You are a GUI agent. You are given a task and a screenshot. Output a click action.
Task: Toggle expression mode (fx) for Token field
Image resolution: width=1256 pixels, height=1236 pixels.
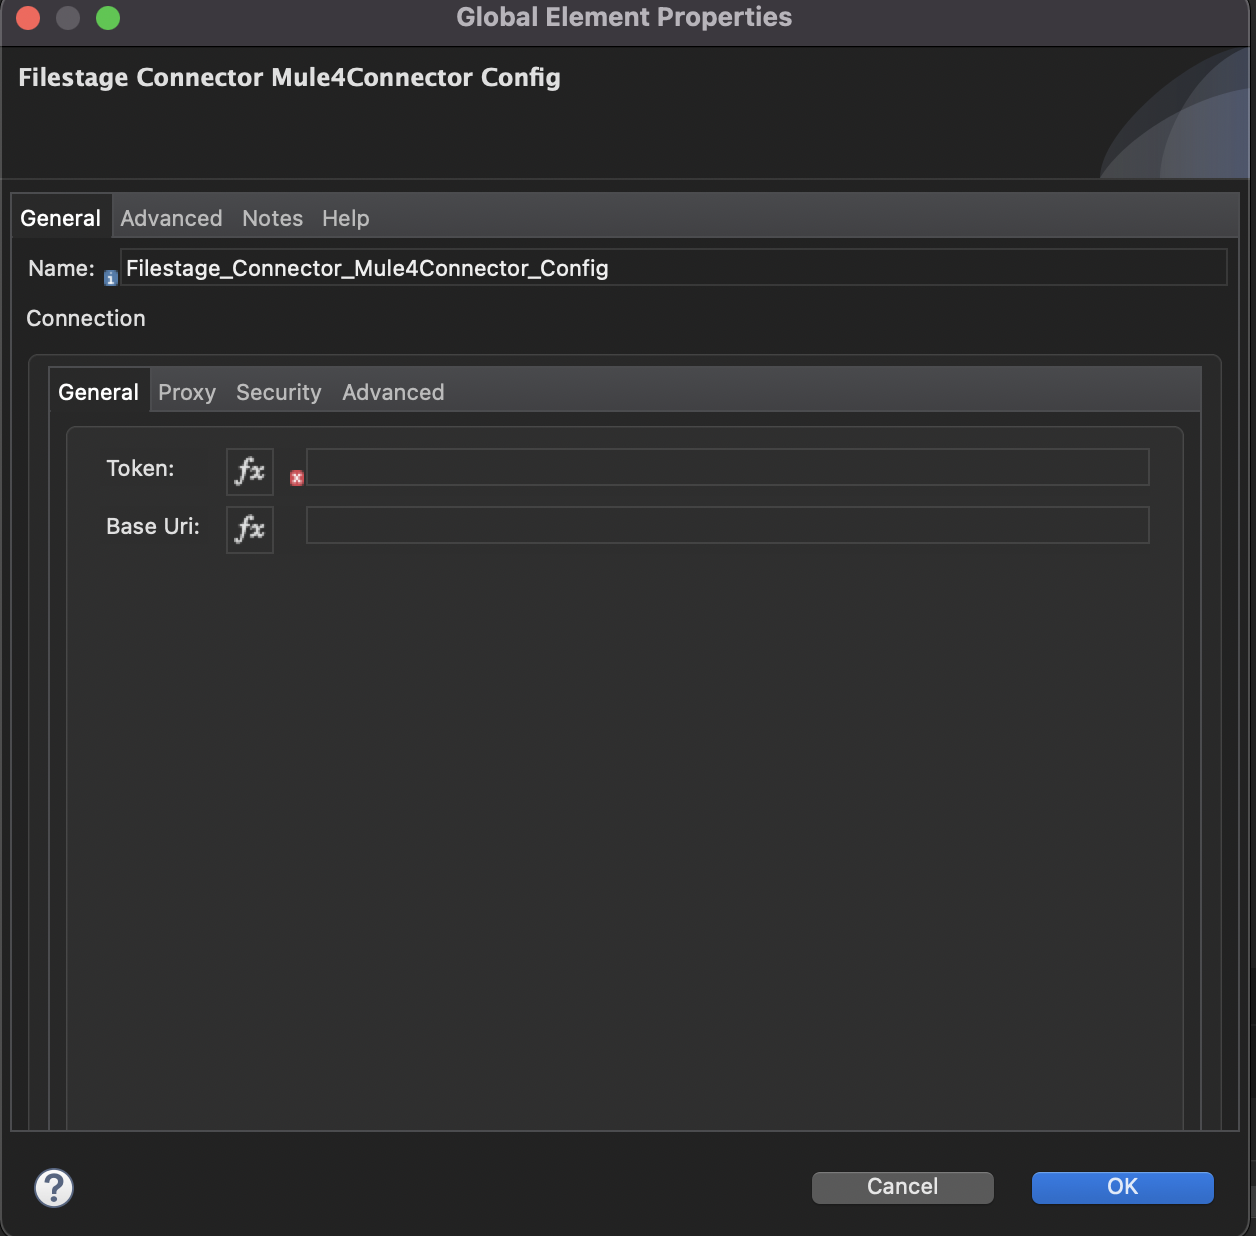(250, 471)
